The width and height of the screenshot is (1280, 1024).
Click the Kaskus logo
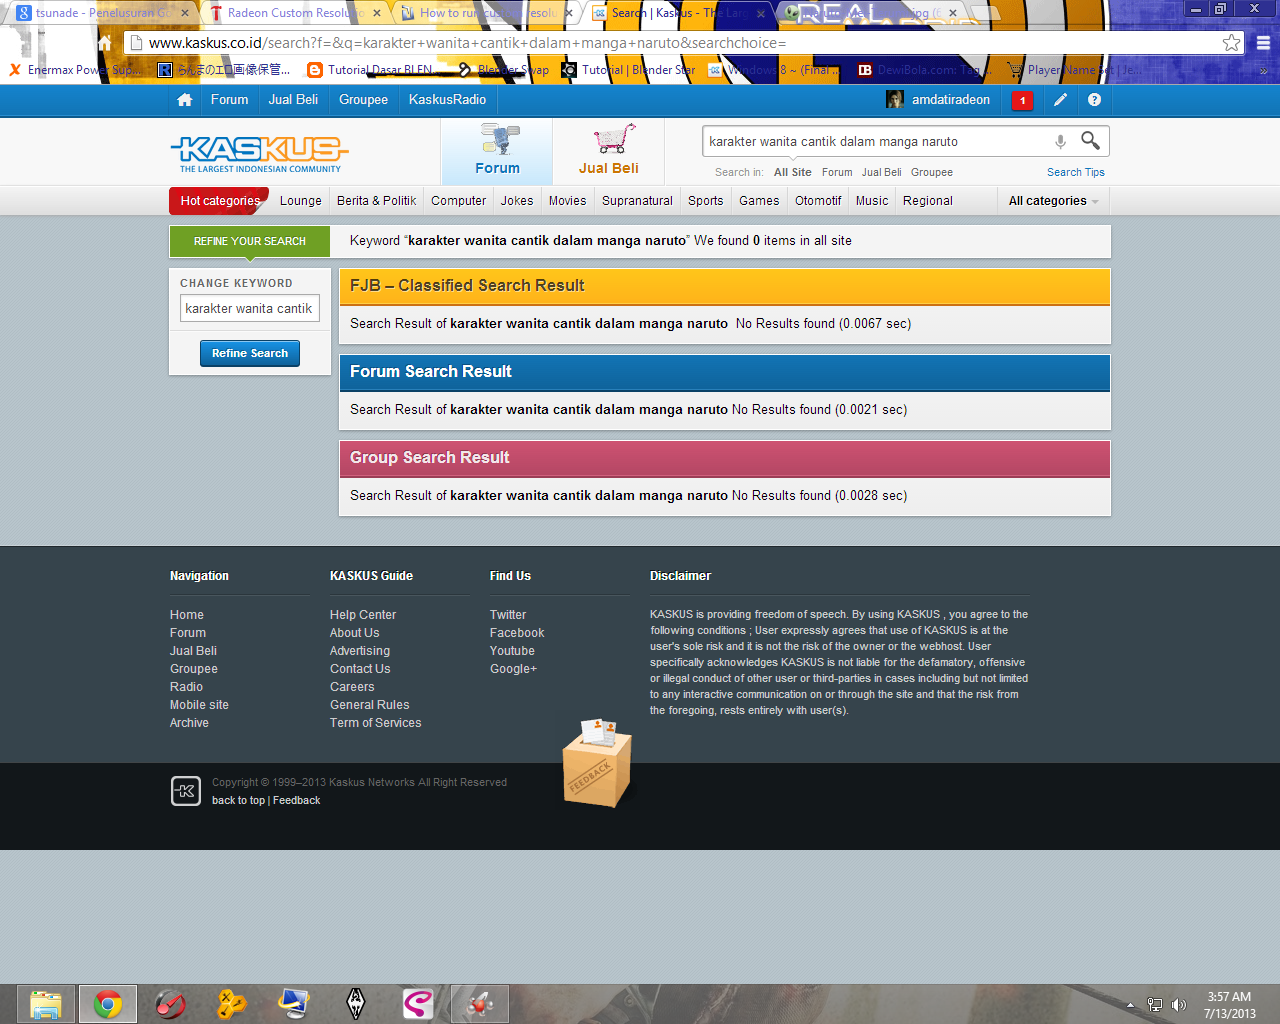pos(260,154)
